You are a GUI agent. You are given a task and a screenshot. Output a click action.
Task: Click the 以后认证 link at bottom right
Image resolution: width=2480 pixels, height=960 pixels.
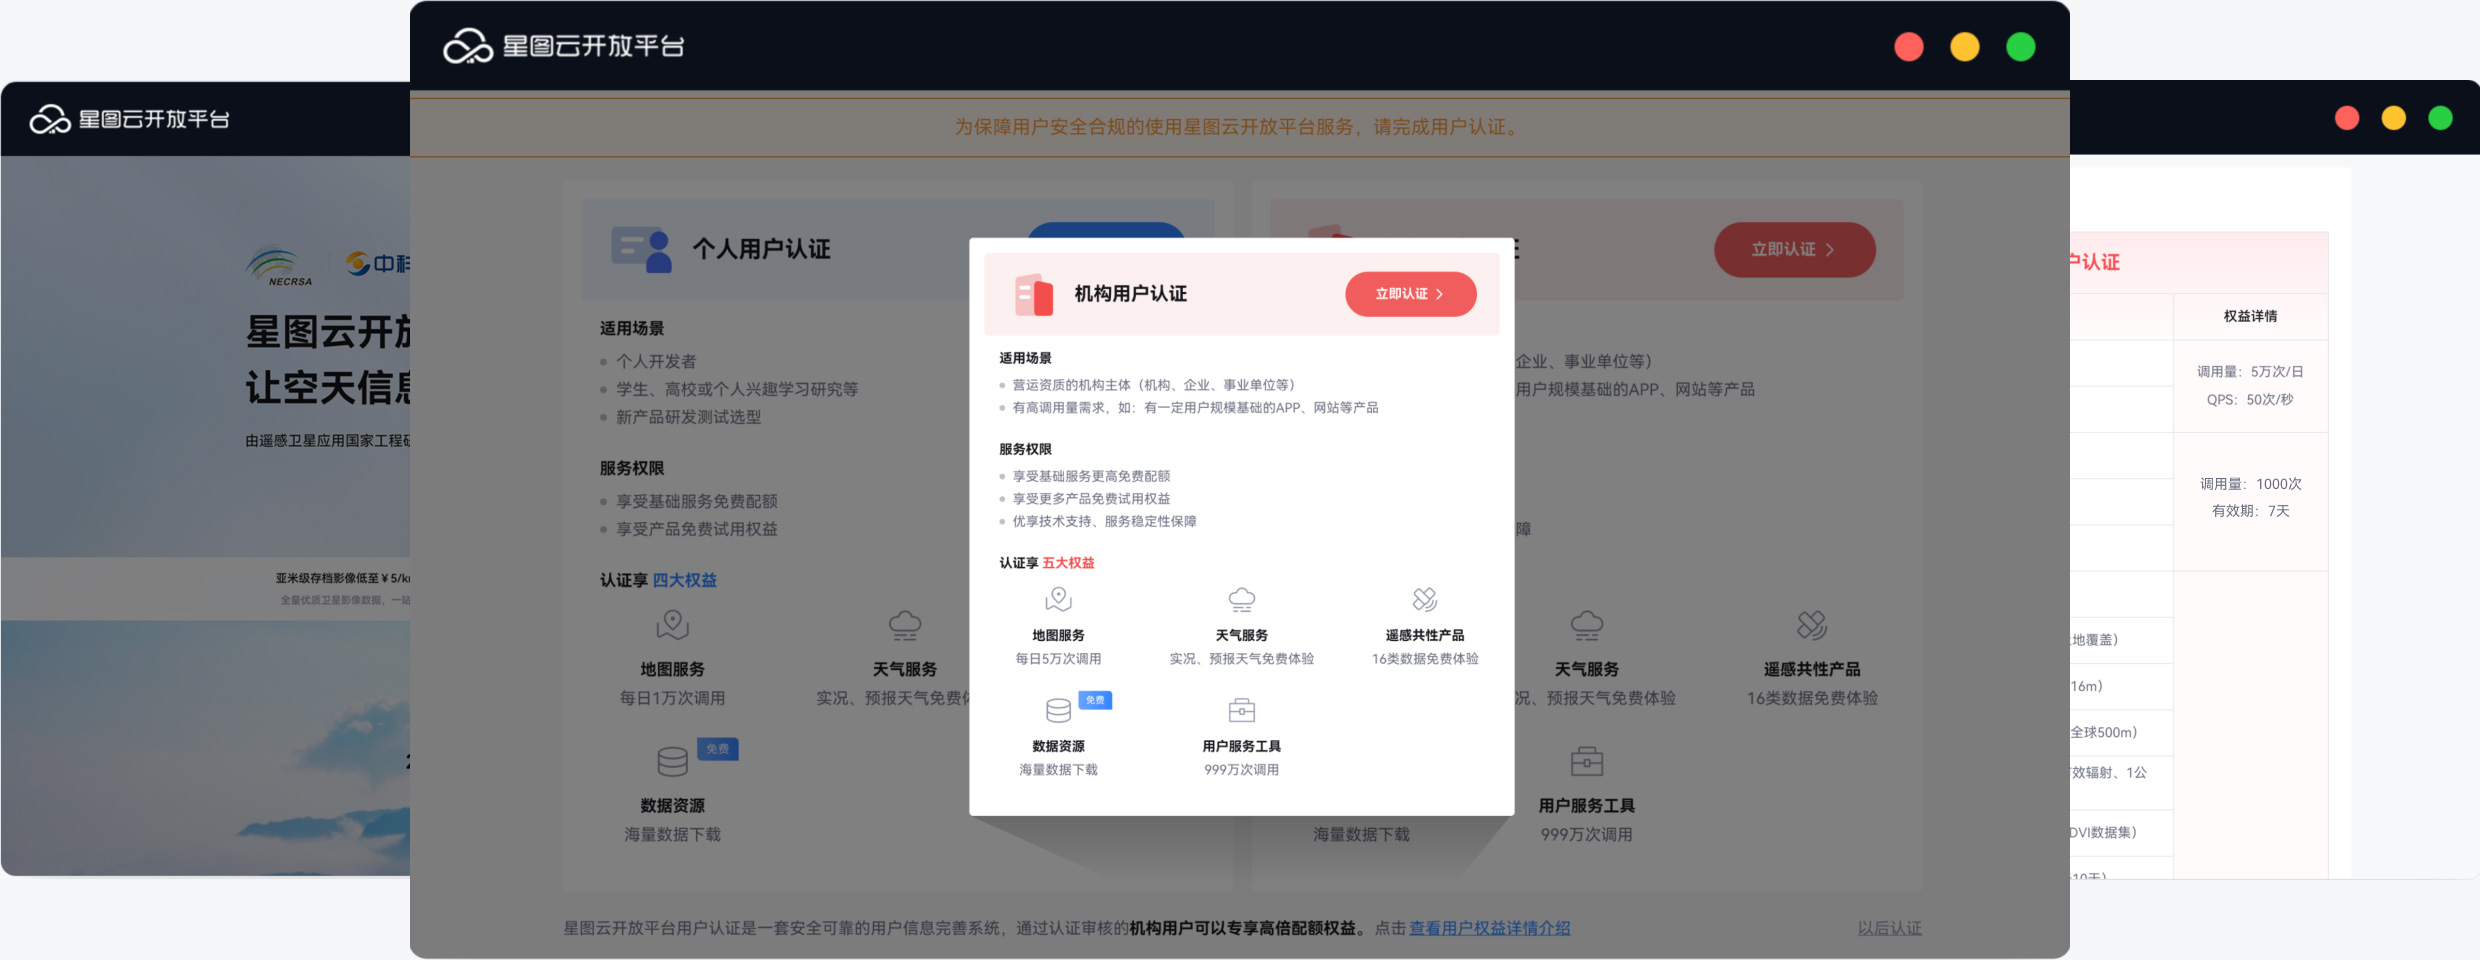[1889, 928]
